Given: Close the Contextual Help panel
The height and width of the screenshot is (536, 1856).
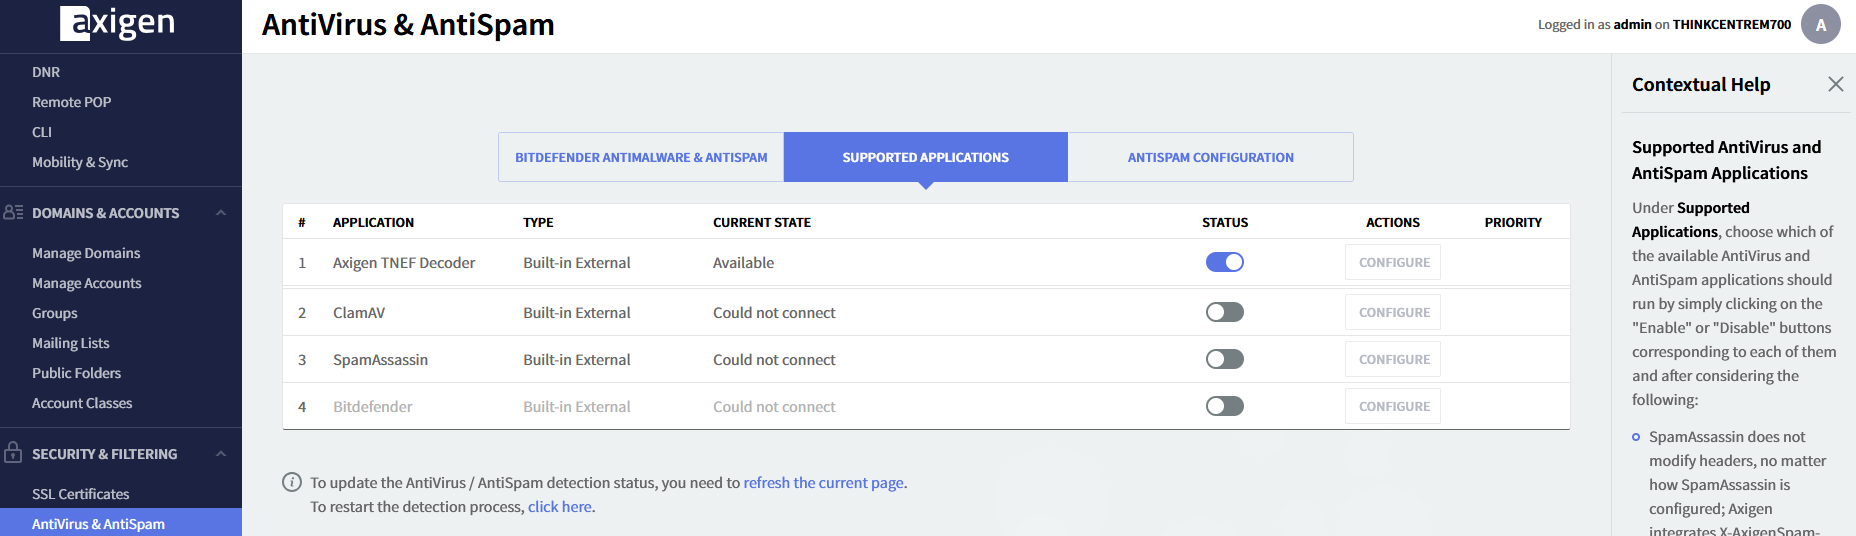Looking at the screenshot, I should [1835, 84].
